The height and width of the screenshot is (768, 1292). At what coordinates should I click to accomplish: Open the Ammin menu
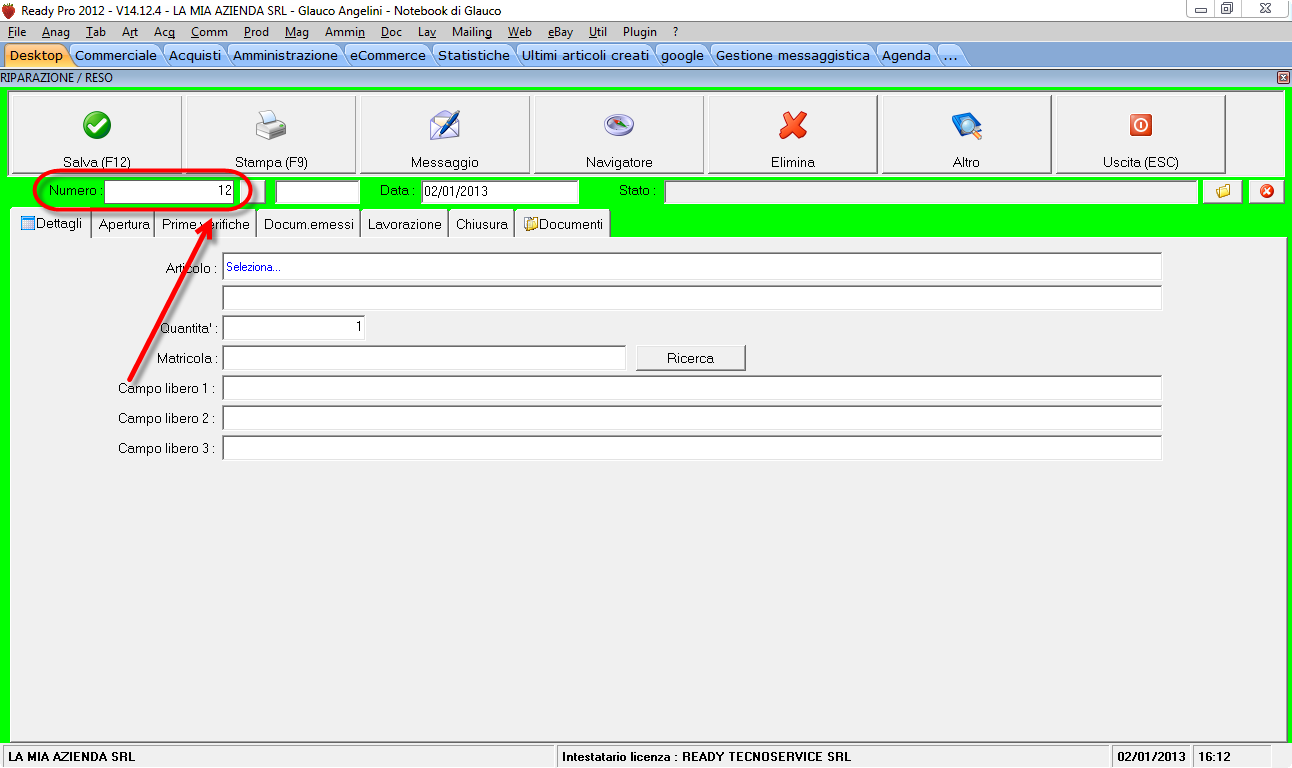point(345,32)
